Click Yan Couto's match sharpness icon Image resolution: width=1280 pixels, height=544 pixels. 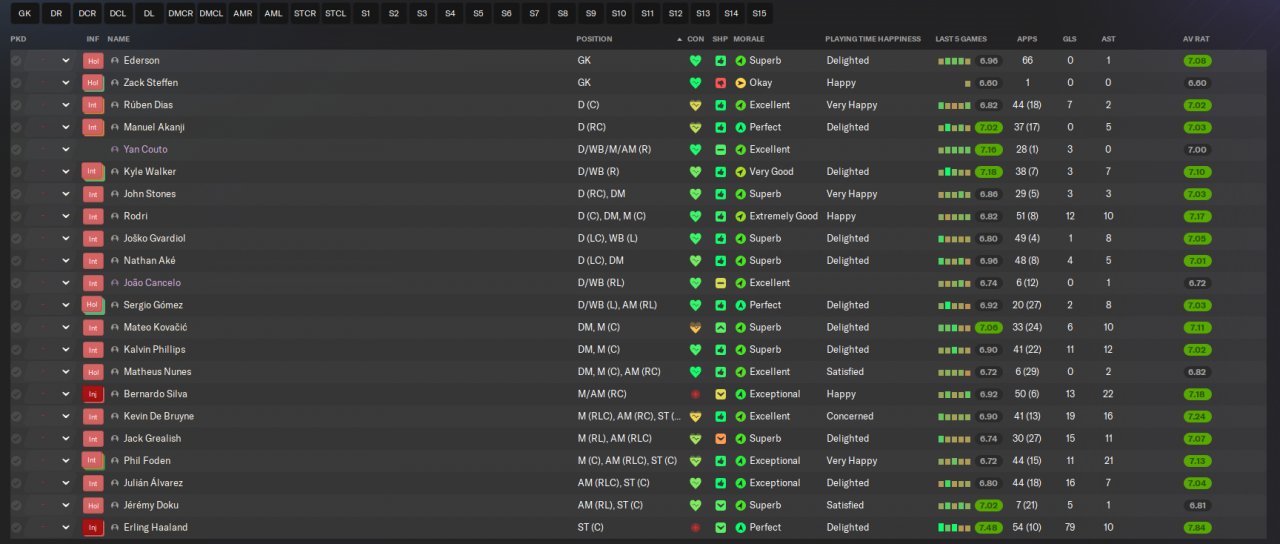[720, 149]
